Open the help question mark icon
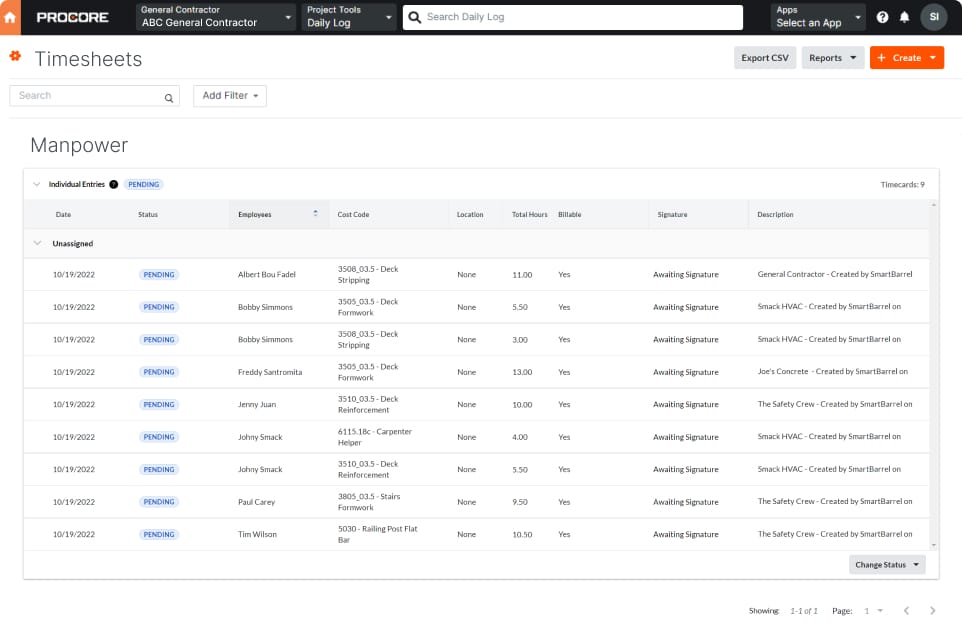The width and height of the screenshot is (962, 644). pos(882,17)
